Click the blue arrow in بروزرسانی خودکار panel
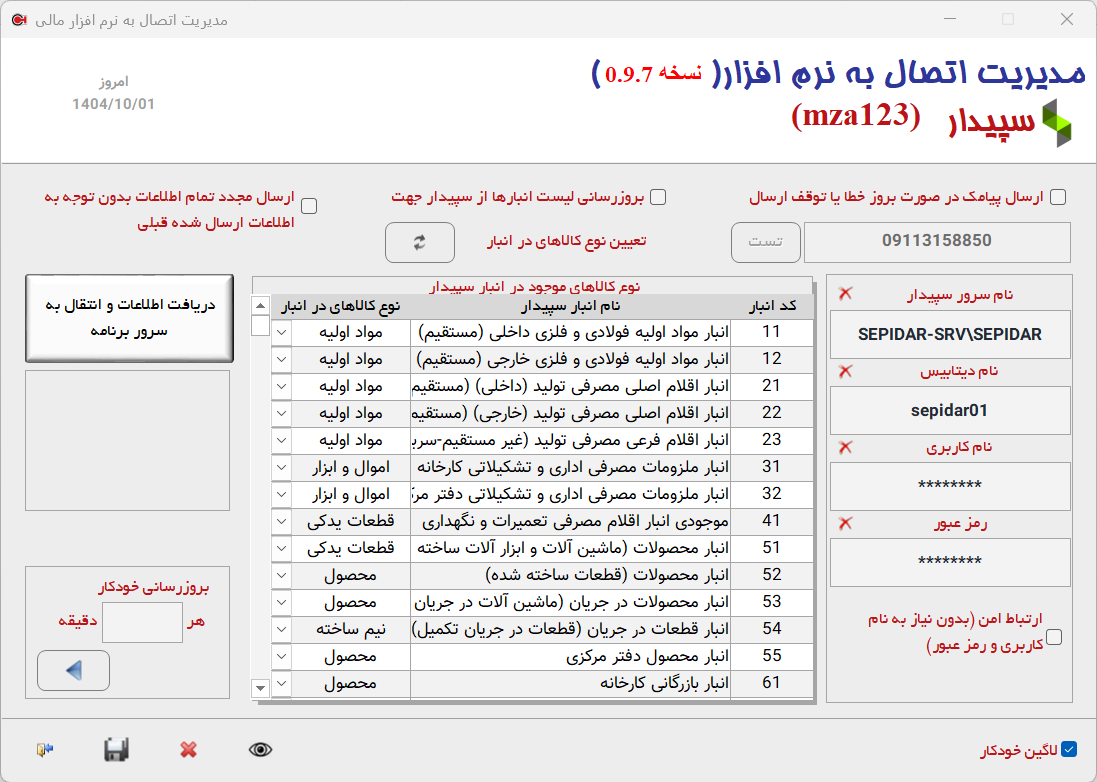The image size is (1097, 782). [72, 670]
